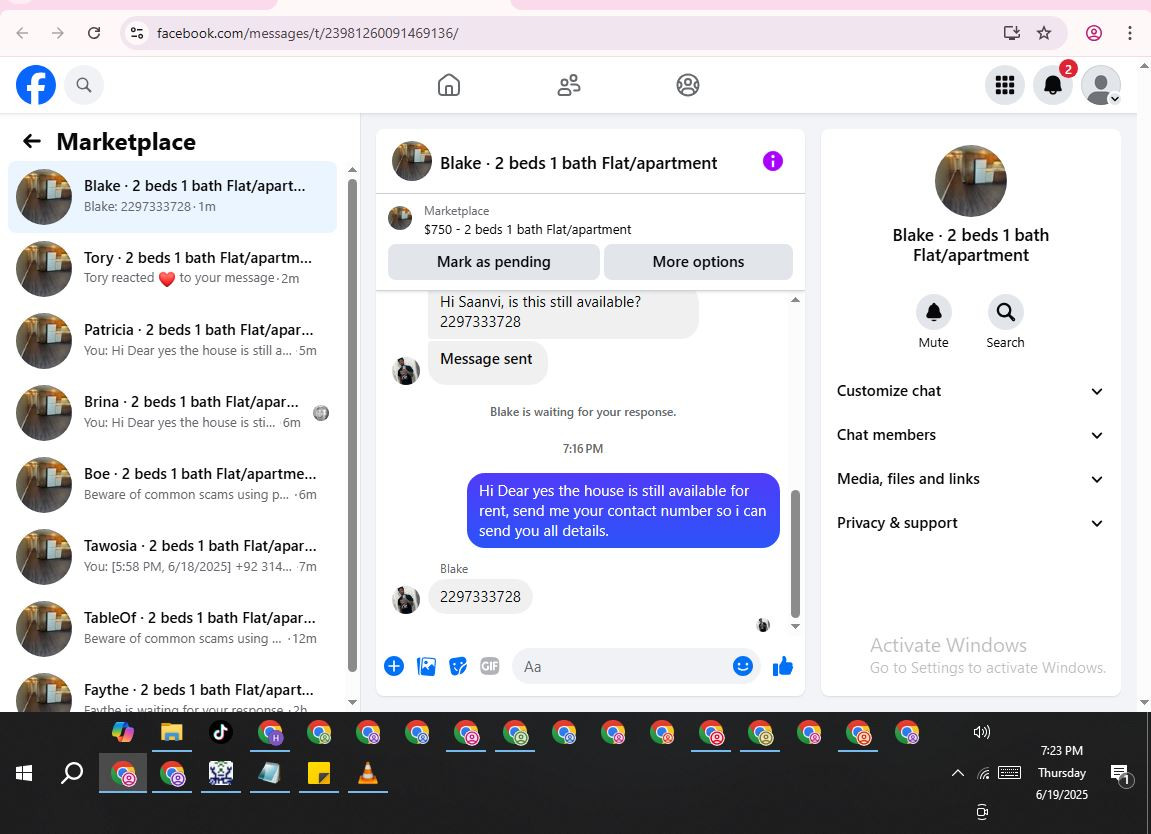This screenshot has width=1151, height=834.
Task: Open the emoji picker smiley icon
Action: [742, 666]
